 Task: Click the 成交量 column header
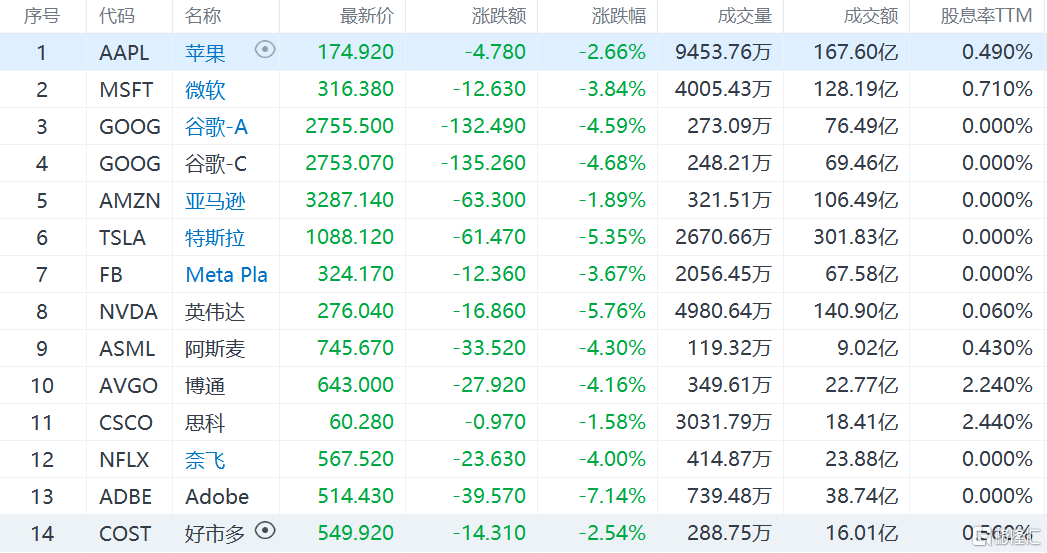click(x=745, y=16)
